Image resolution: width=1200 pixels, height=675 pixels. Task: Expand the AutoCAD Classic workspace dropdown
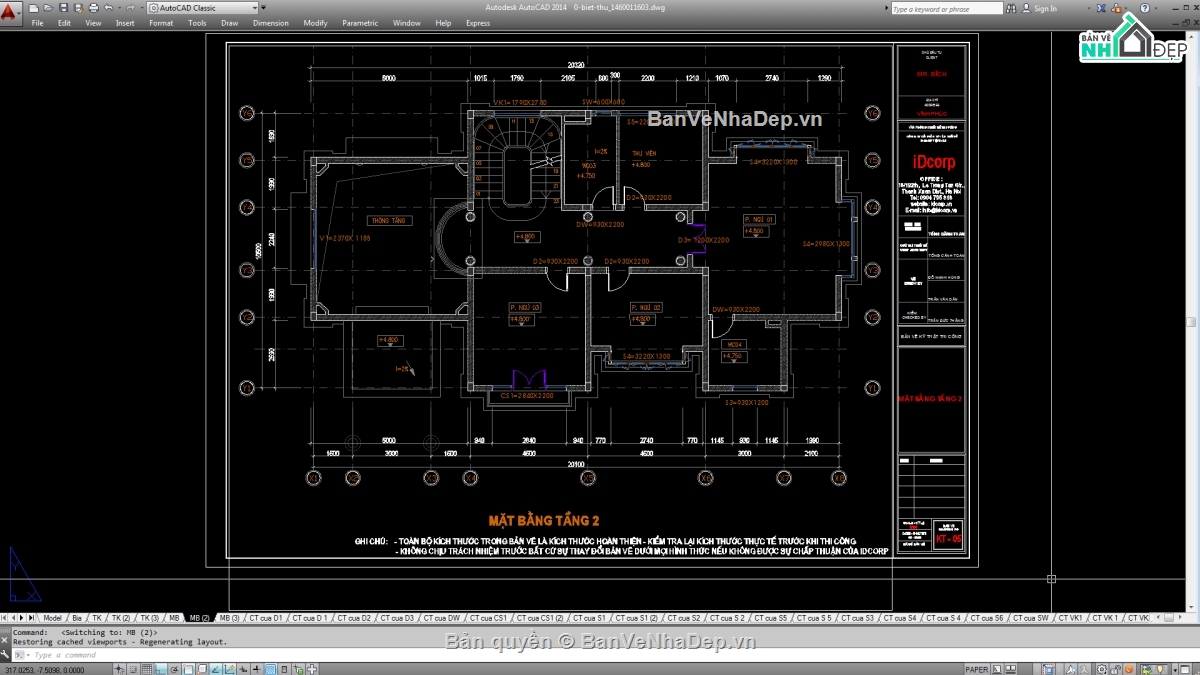255,8
